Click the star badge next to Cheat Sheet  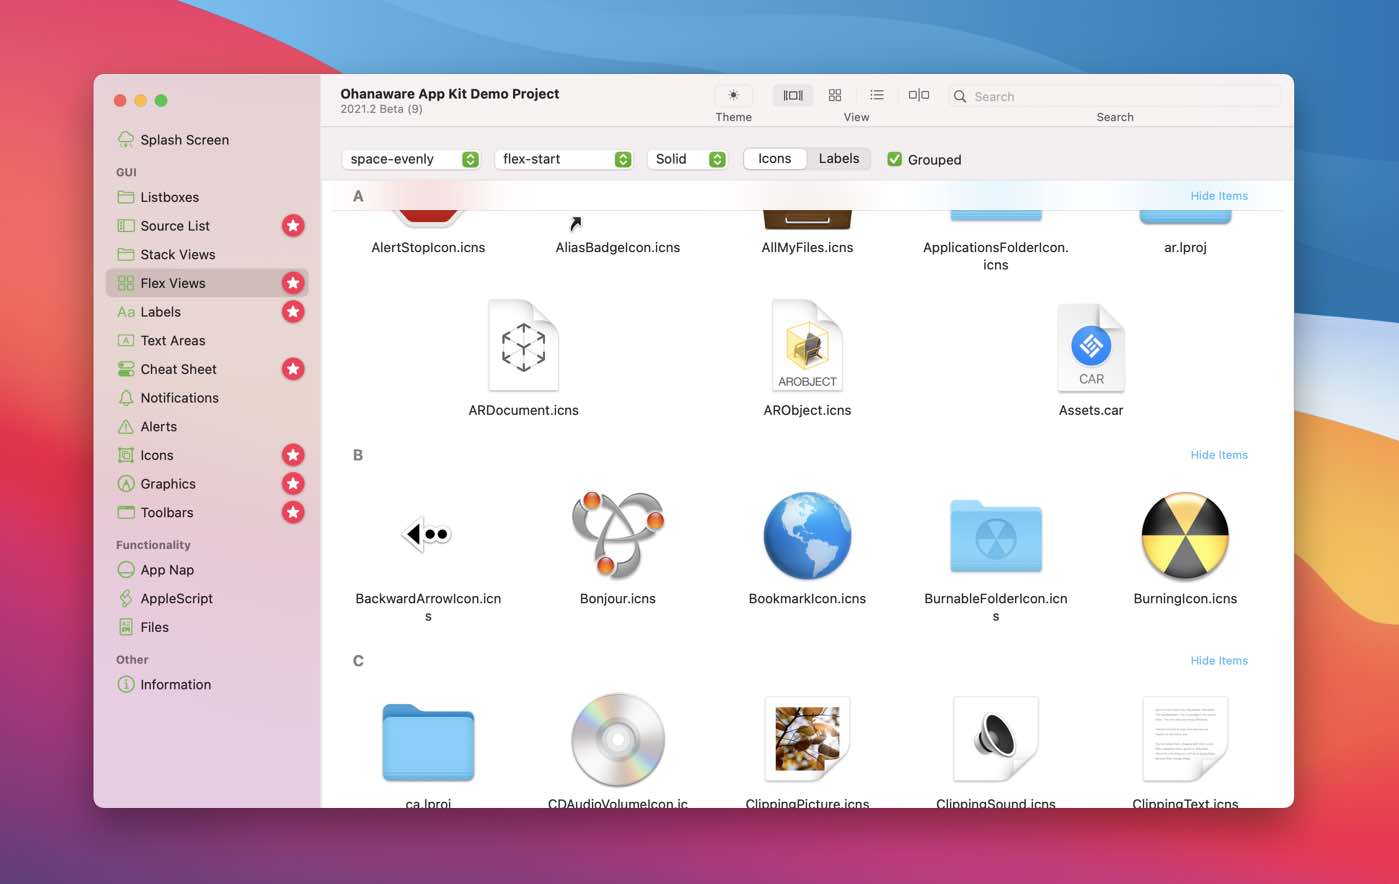[x=293, y=369]
